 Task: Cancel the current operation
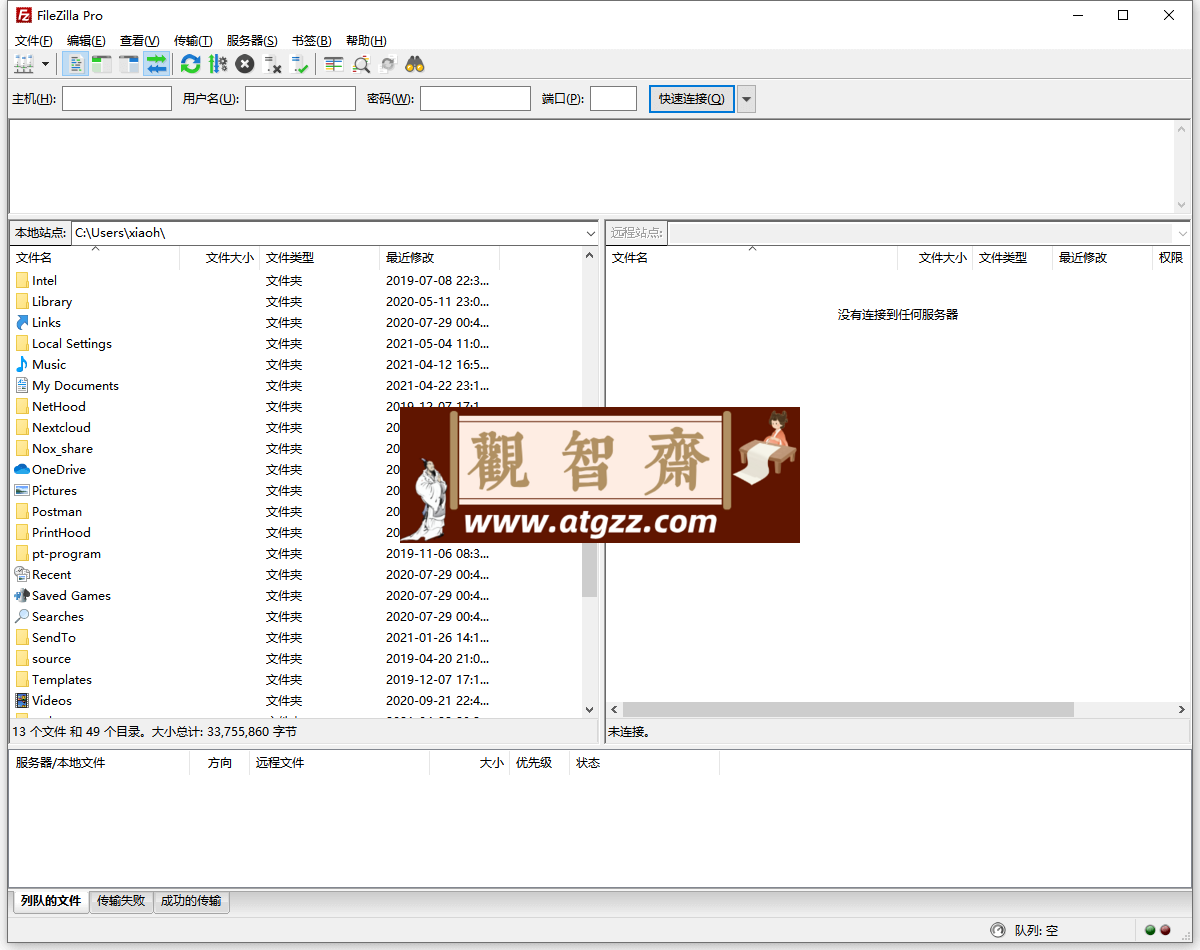tap(245, 64)
